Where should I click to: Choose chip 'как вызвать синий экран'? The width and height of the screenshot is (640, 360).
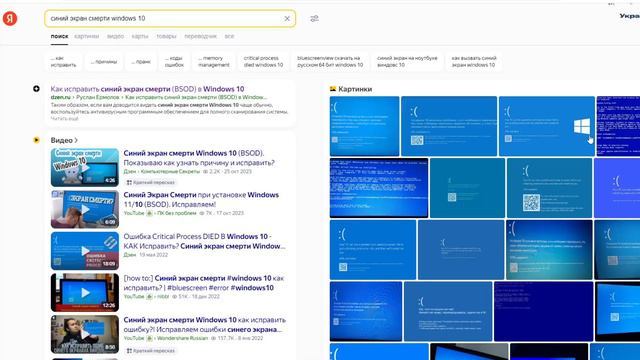(474, 62)
